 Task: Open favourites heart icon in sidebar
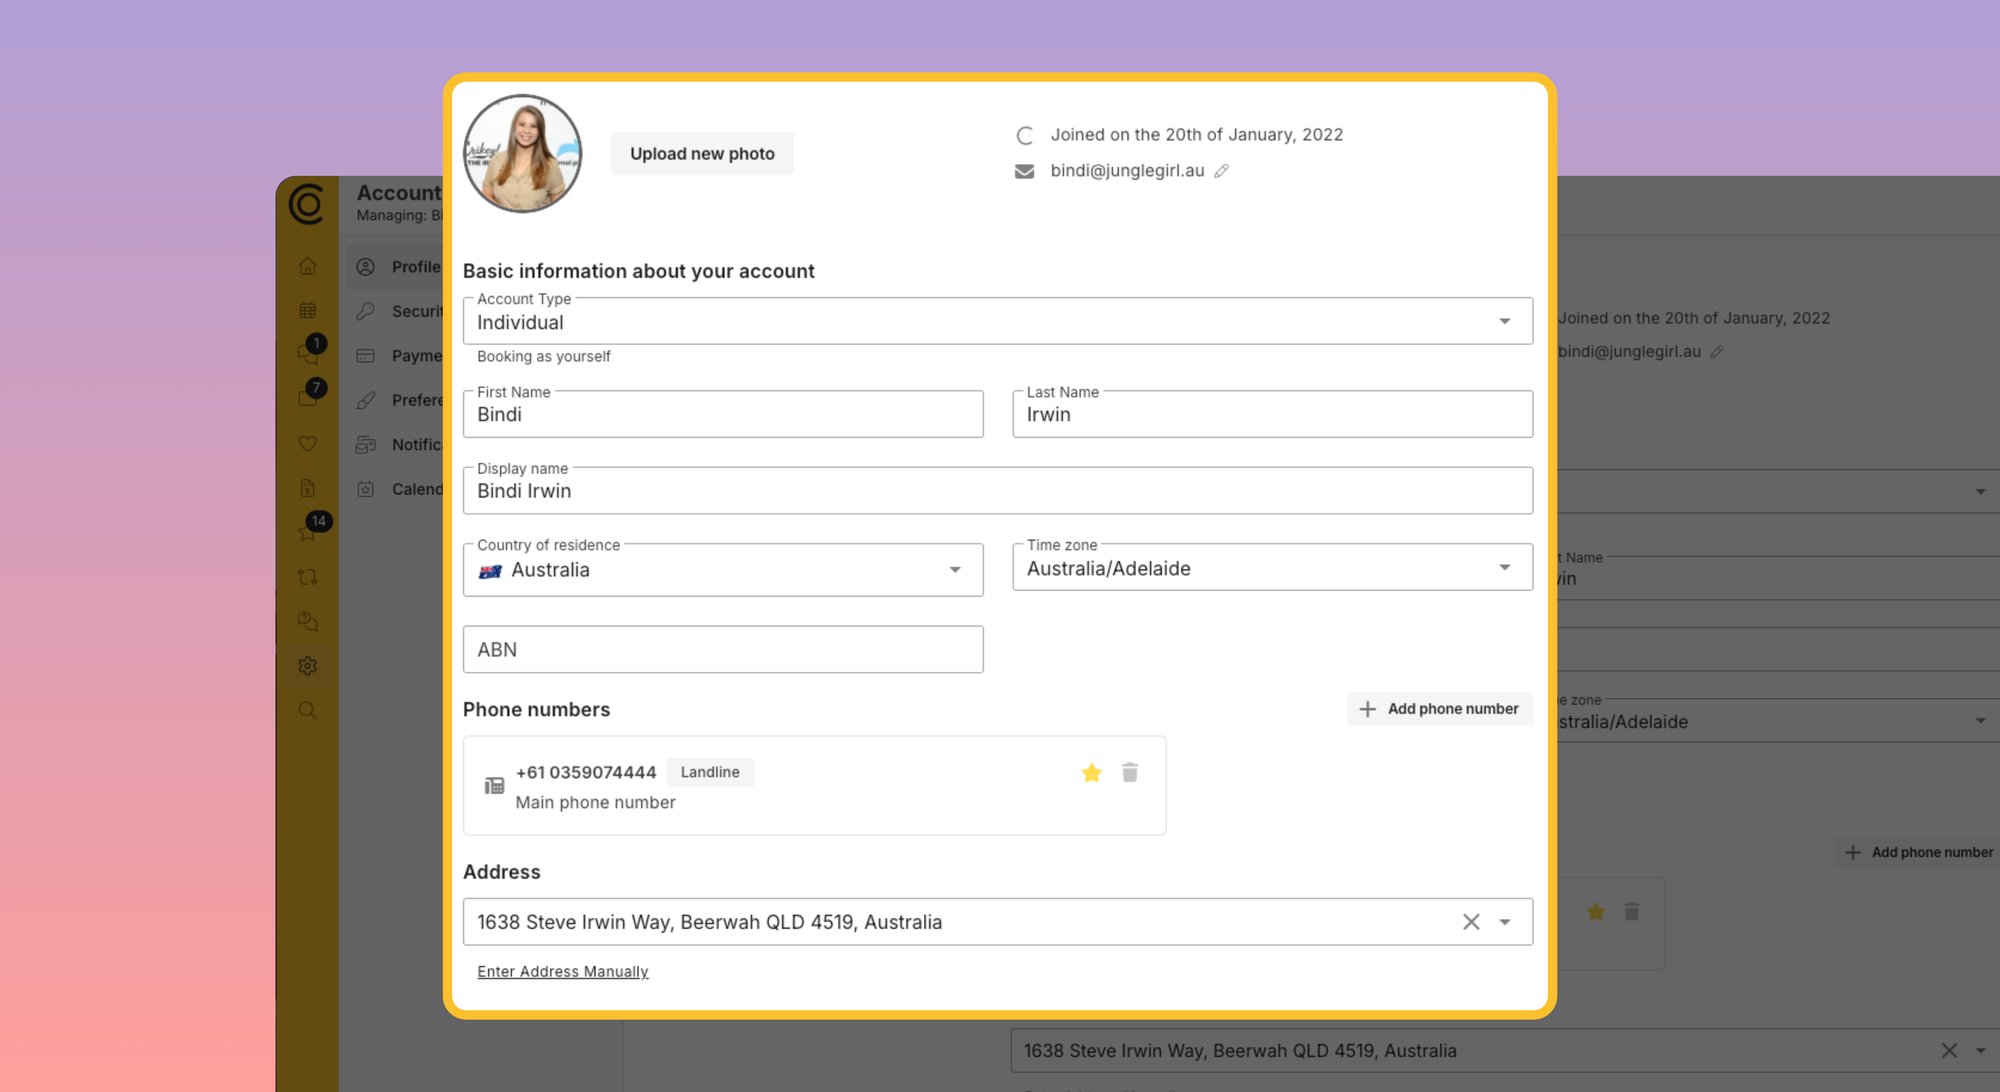(x=307, y=443)
